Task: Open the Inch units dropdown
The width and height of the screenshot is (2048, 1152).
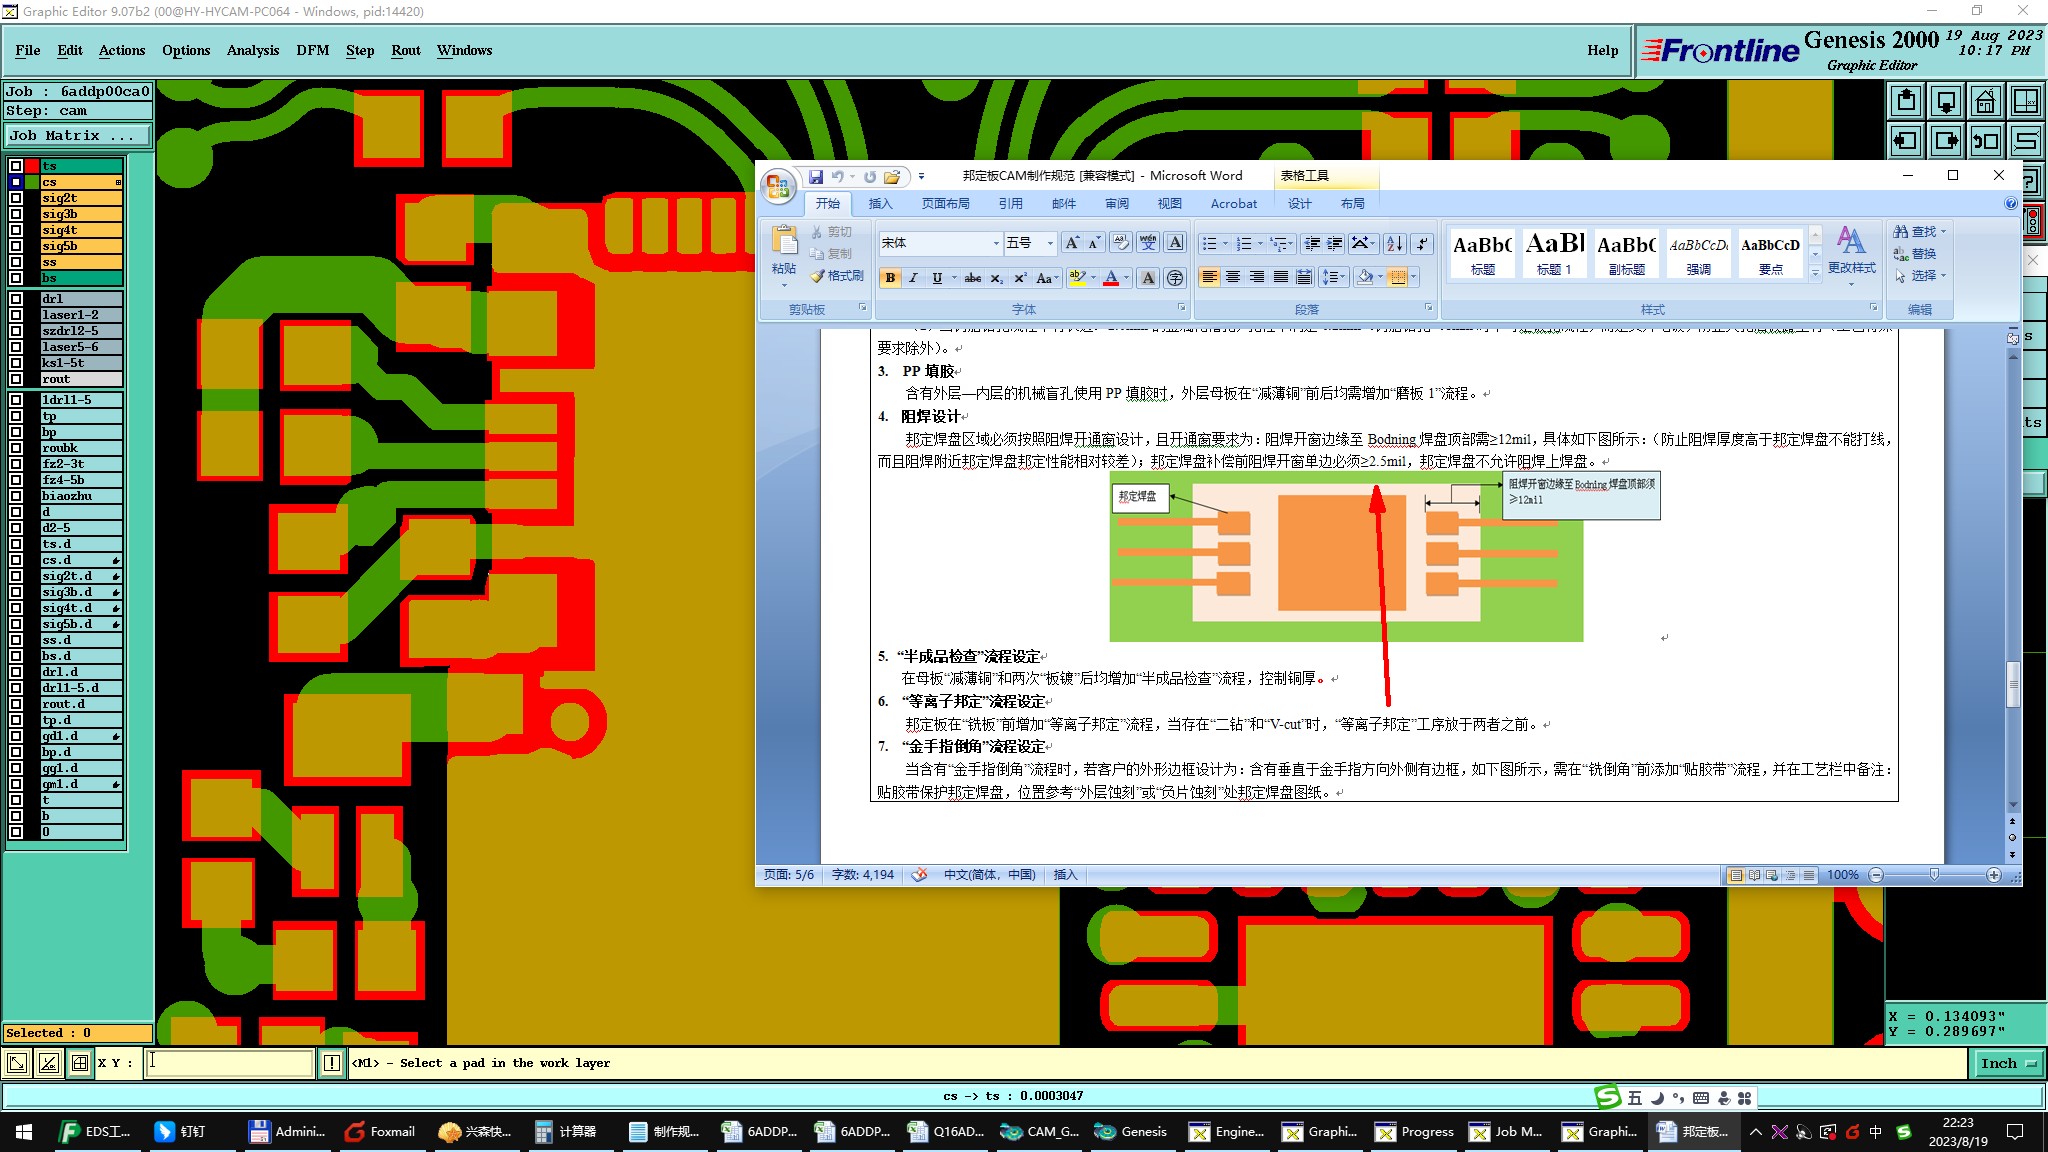Action: click(x=2007, y=1063)
